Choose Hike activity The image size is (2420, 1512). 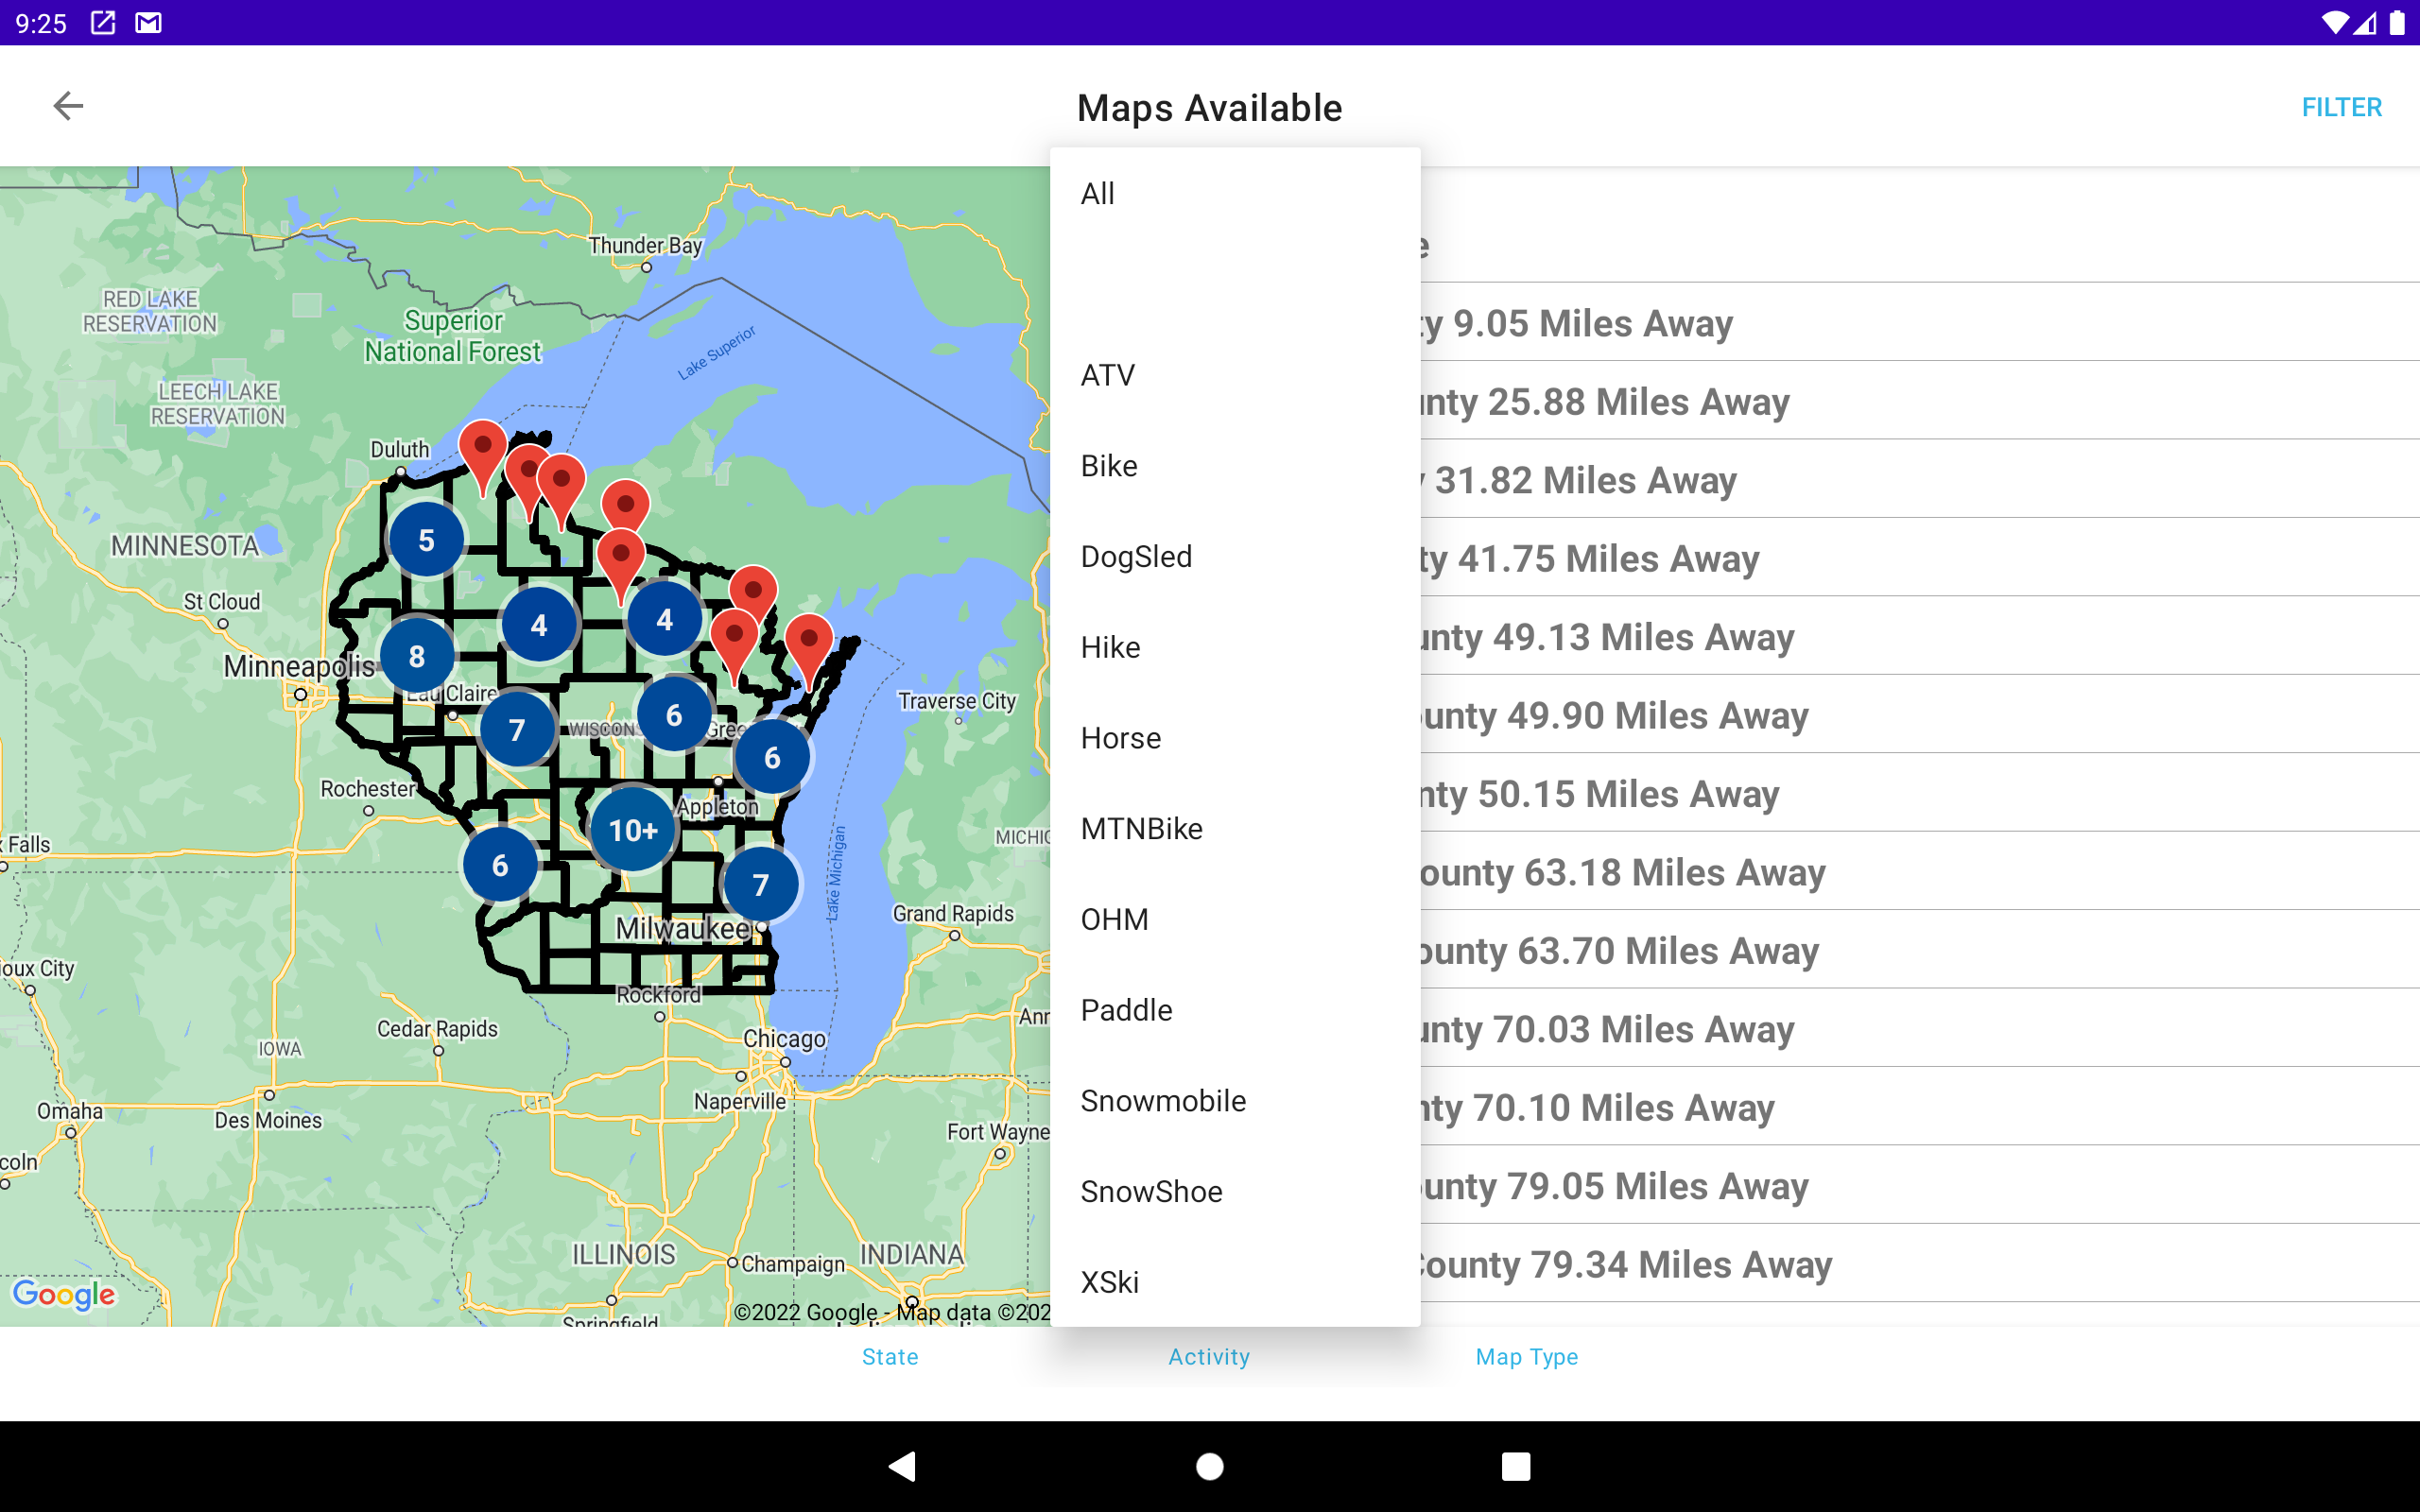pos(1235,647)
